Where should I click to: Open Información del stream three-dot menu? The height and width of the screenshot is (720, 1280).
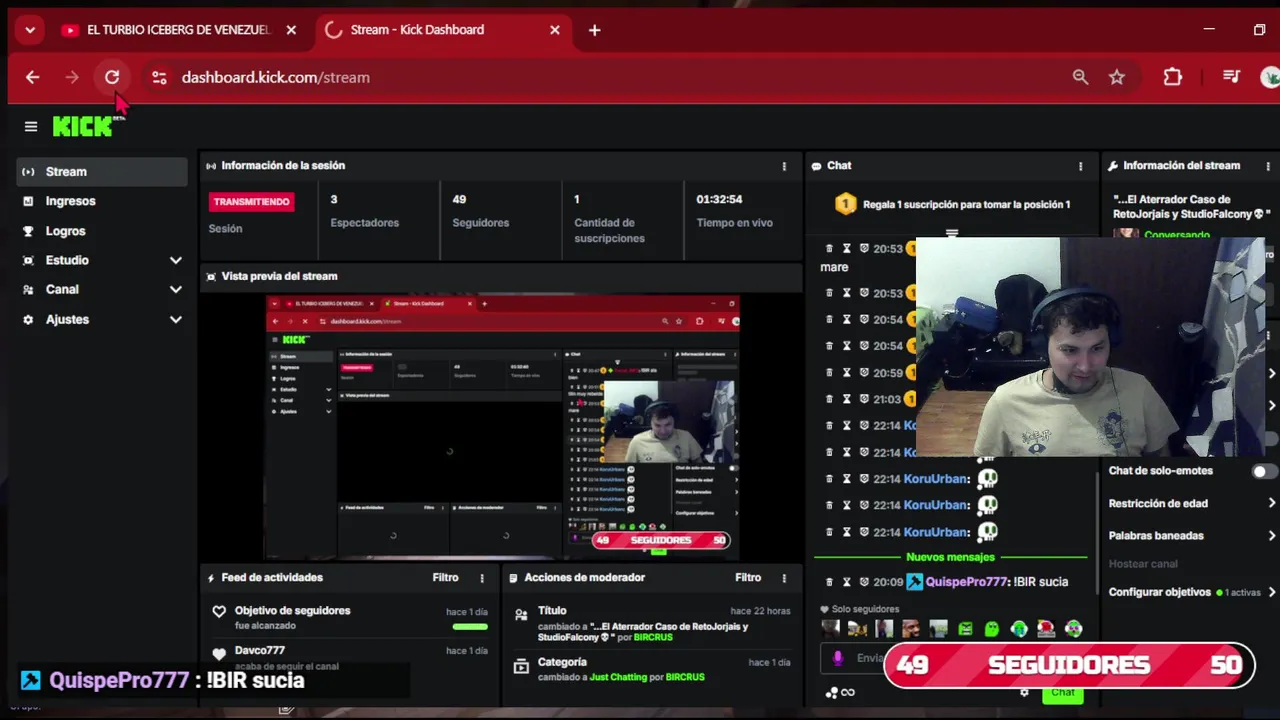[x=1268, y=166]
